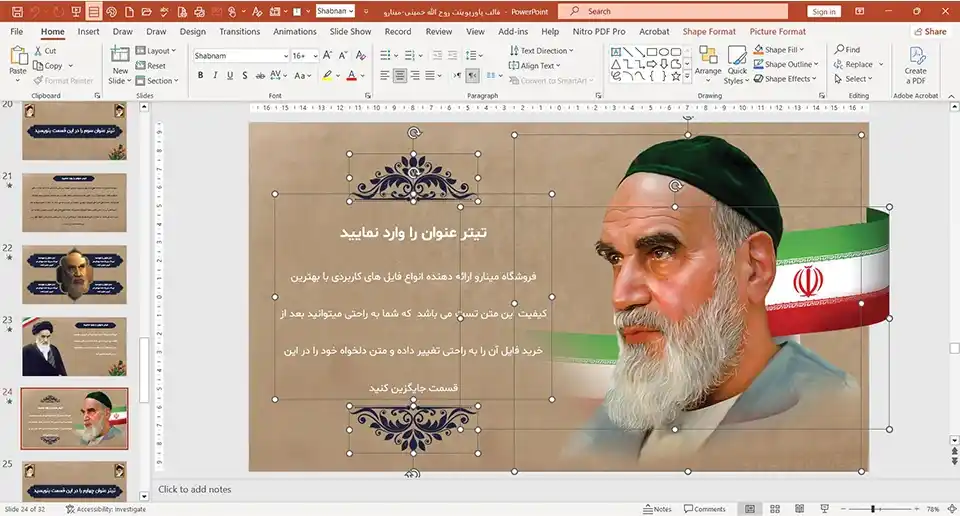
Task: Open the Arrange button
Action: click(x=708, y=65)
